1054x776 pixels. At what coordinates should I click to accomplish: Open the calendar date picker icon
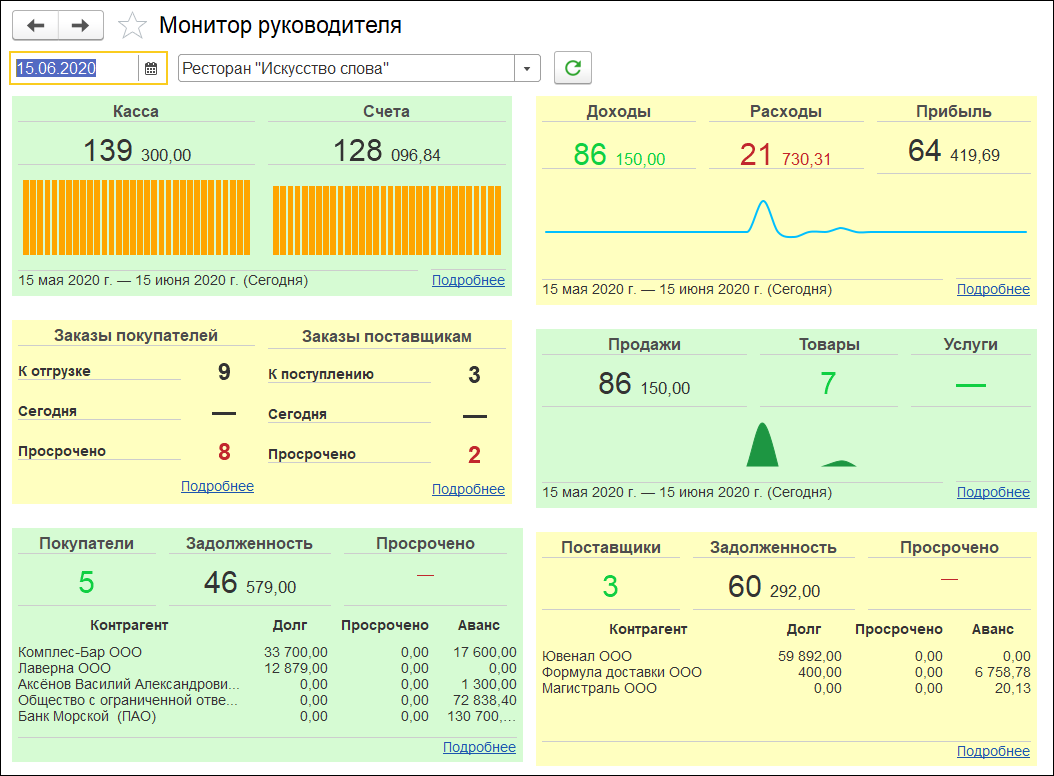[x=151, y=68]
